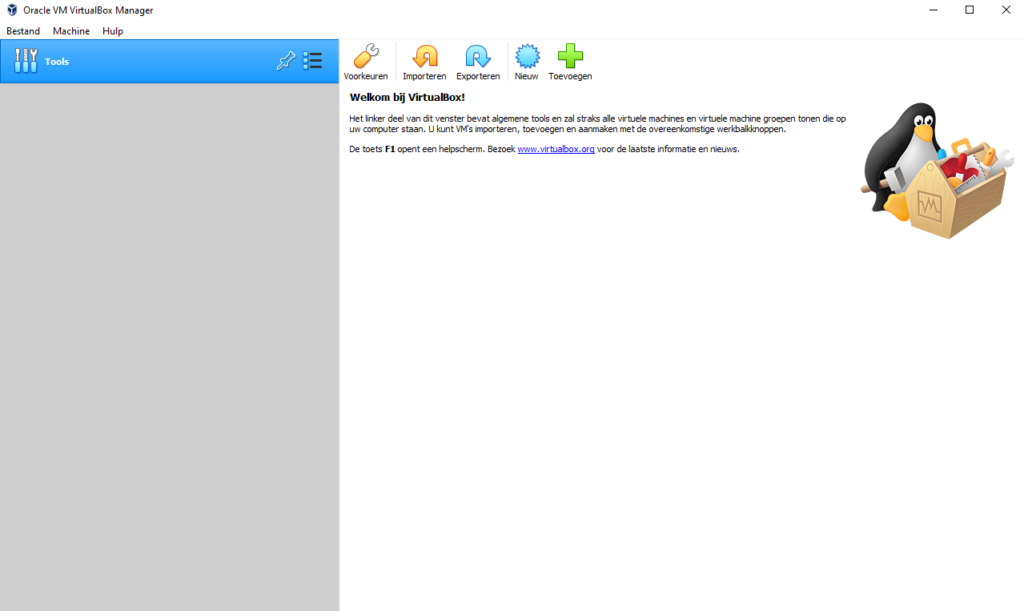The image size is (1024, 611).
Task: Open the Hulp menu
Action: click(112, 31)
